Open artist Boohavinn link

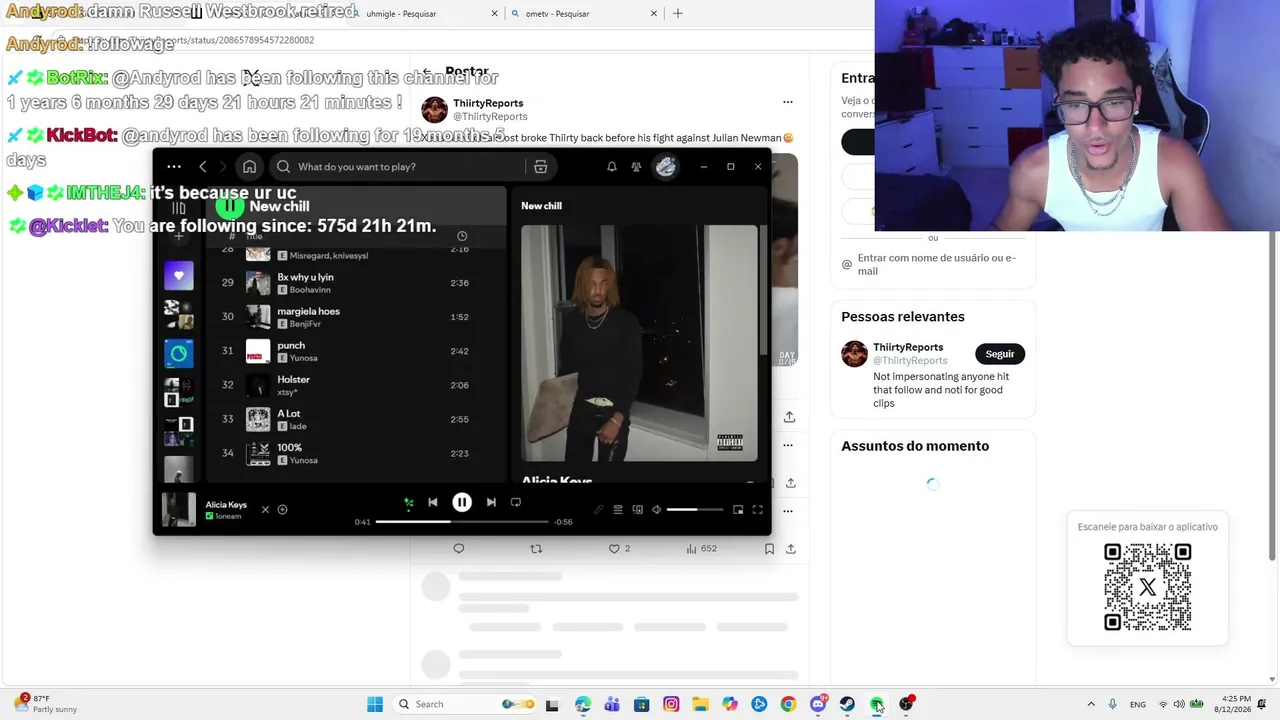(x=310, y=290)
